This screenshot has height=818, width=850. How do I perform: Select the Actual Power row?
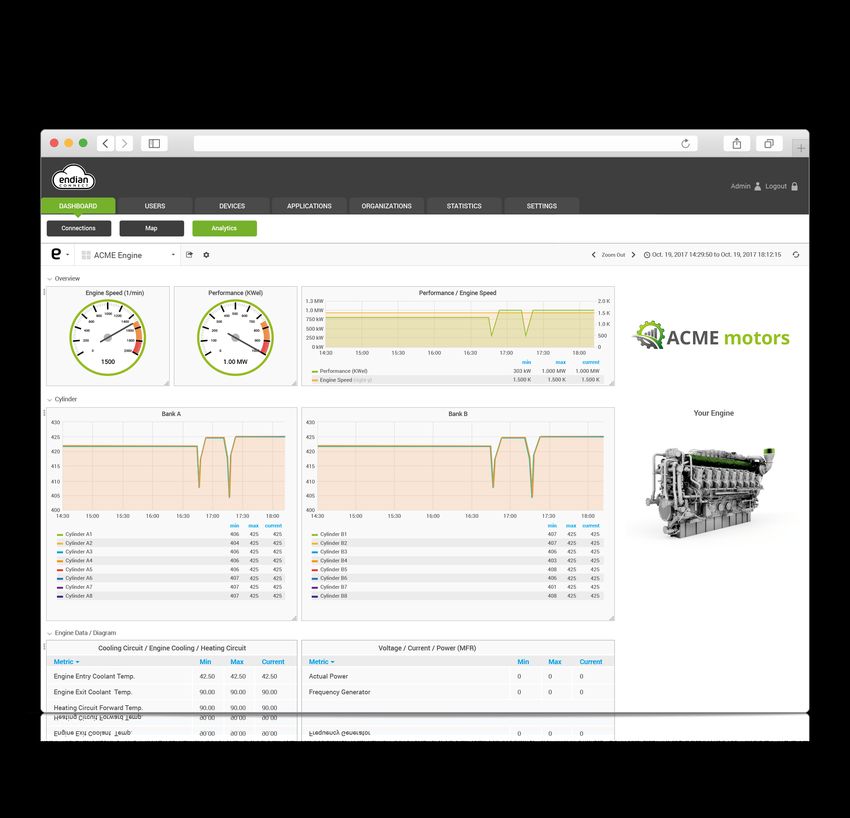pyautogui.click(x=458, y=677)
